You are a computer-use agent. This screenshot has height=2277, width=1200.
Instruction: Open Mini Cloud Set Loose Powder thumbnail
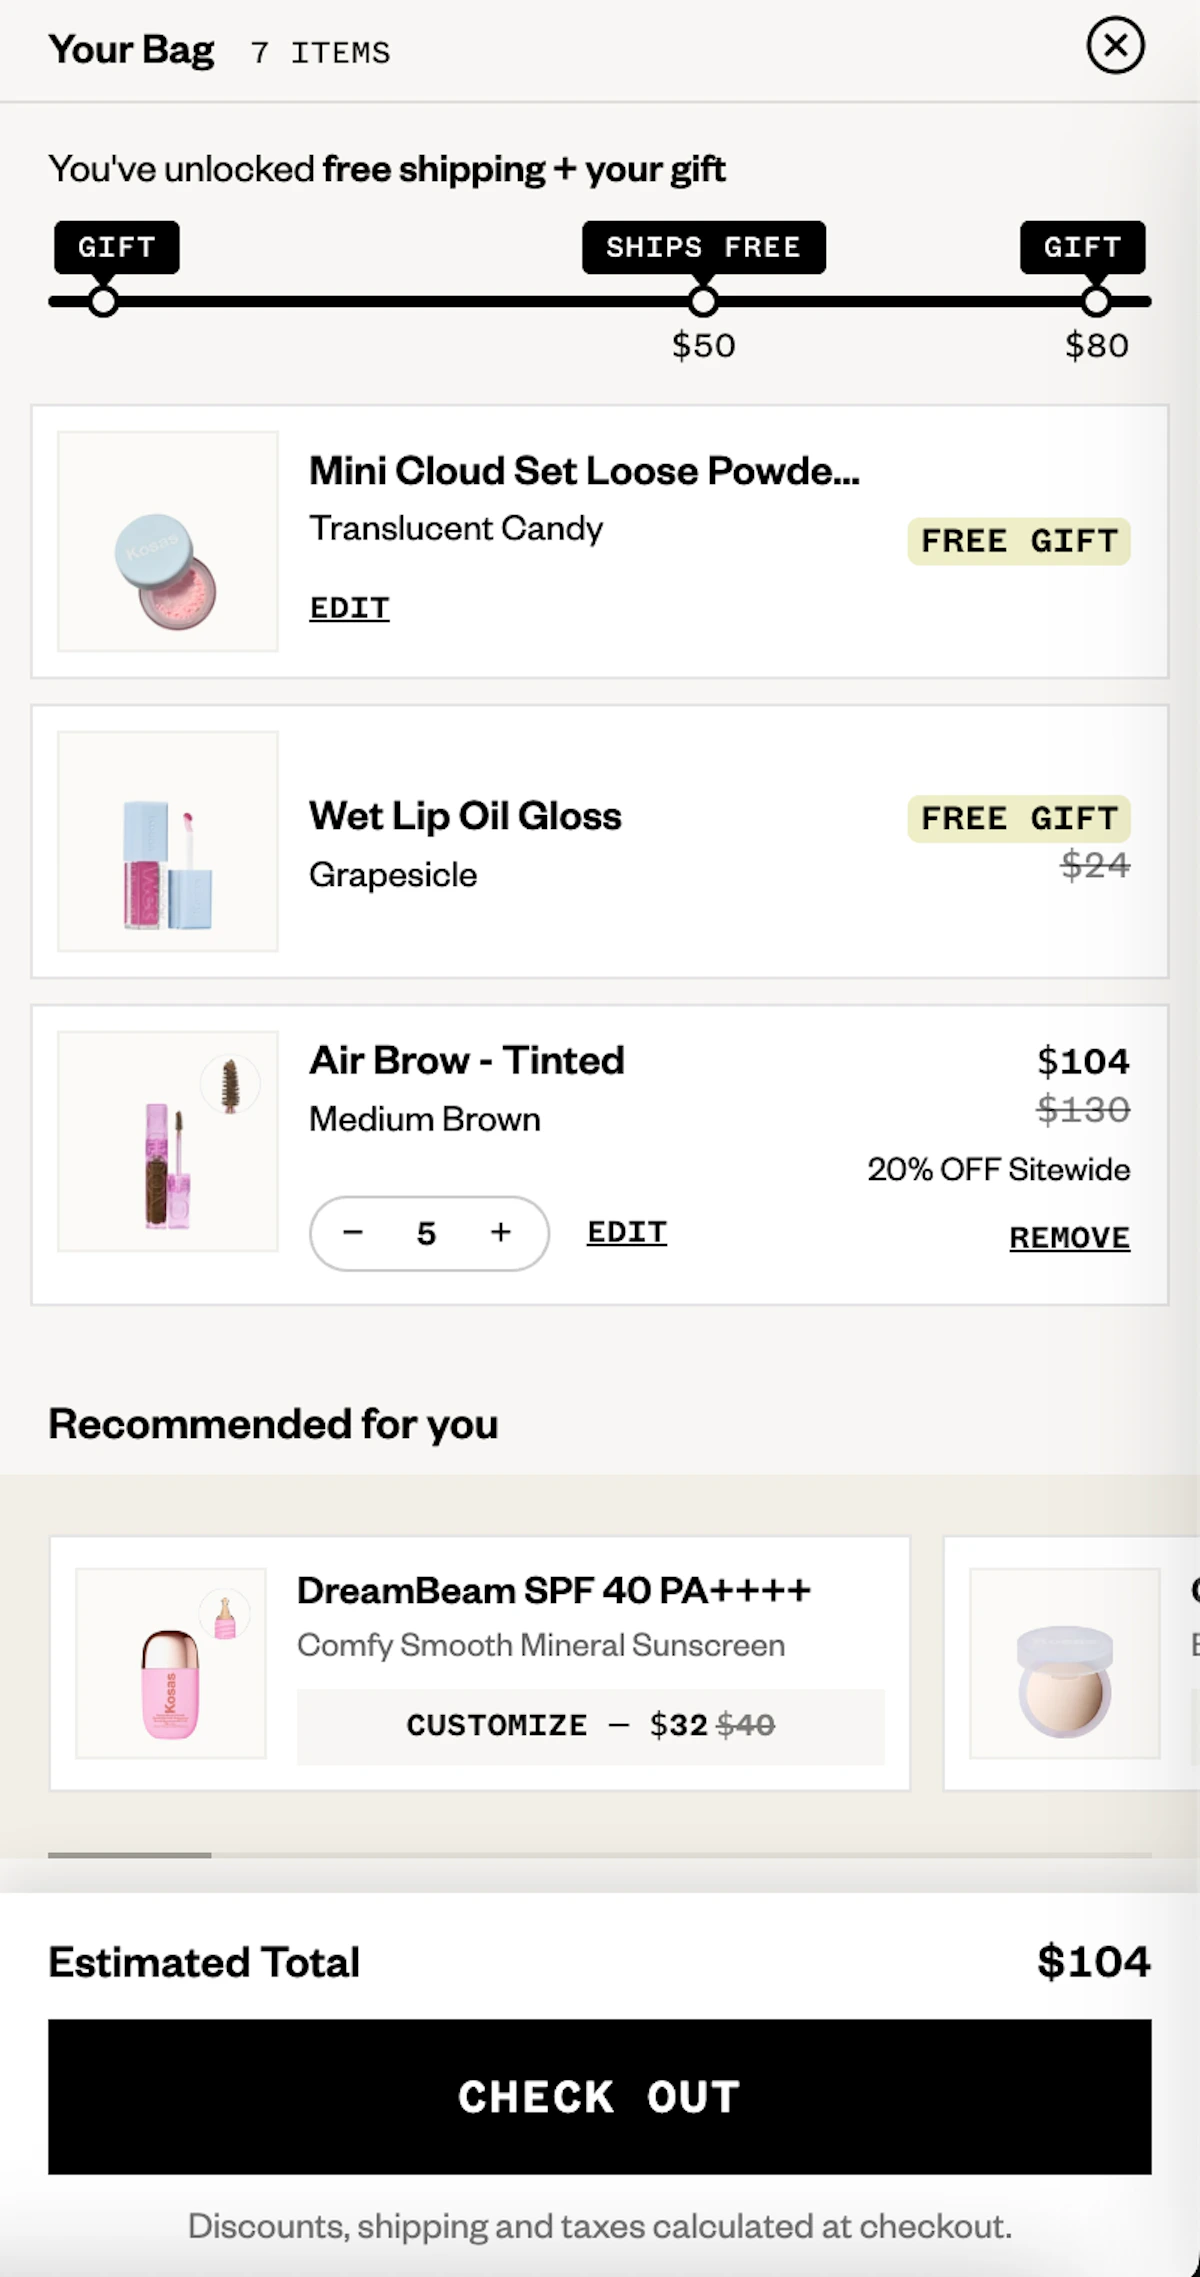click(168, 541)
